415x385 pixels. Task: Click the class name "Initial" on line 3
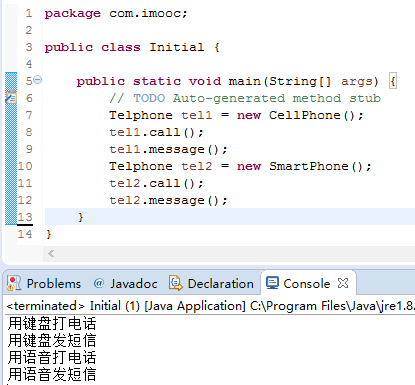177,47
